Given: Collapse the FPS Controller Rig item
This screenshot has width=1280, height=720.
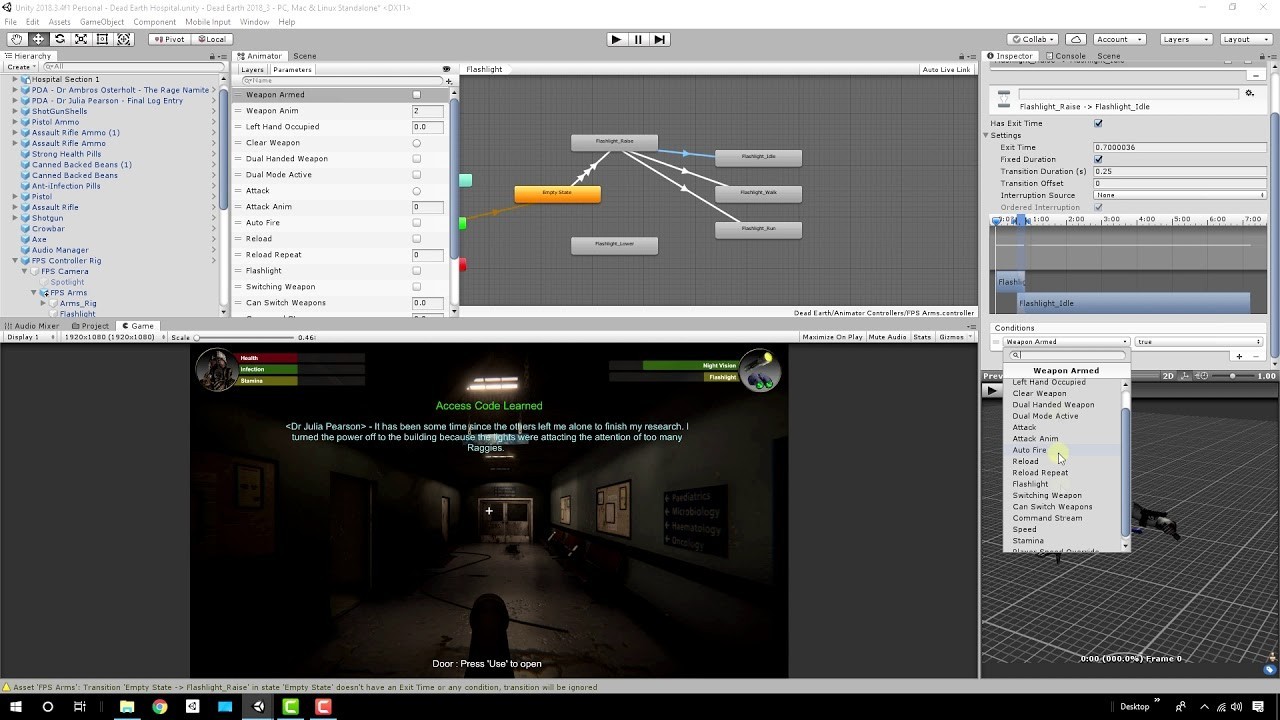Looking at the screenshot, I should [x=15, y=261].
